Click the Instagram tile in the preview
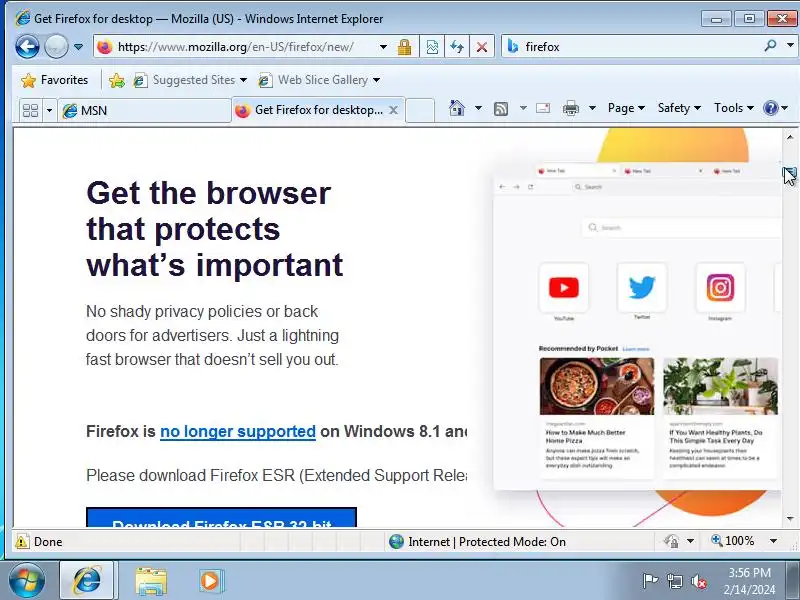The height and width of the screenshot is (600, 800). coord(720,288)
